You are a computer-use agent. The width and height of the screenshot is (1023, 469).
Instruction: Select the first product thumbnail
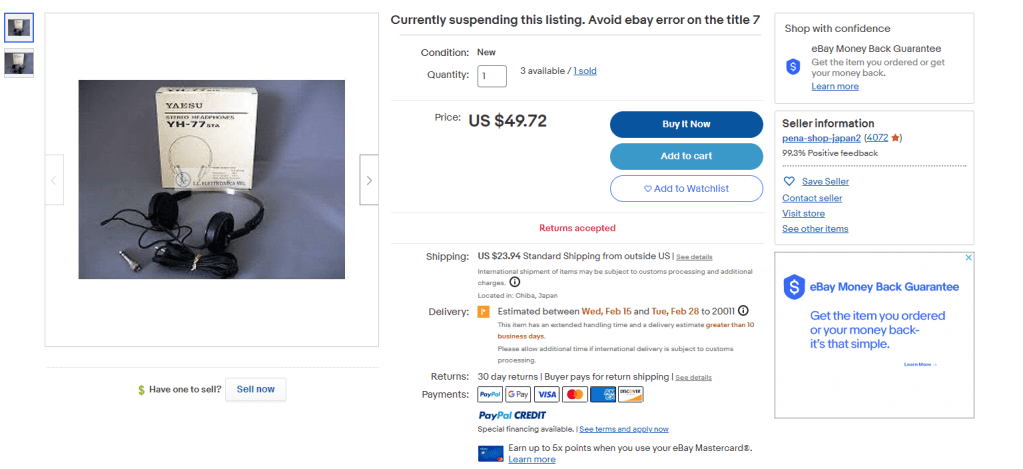[19, 28]
